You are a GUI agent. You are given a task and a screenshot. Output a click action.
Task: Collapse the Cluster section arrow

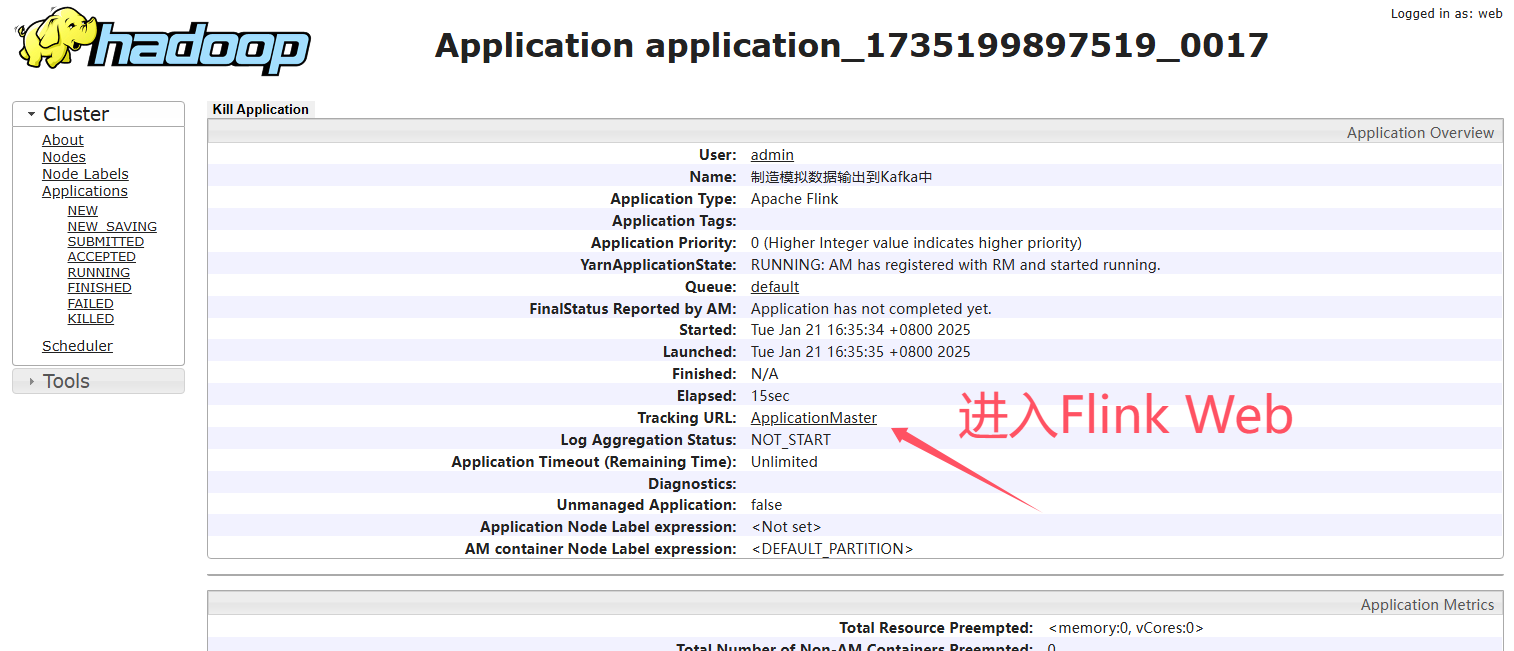point(32,115)
